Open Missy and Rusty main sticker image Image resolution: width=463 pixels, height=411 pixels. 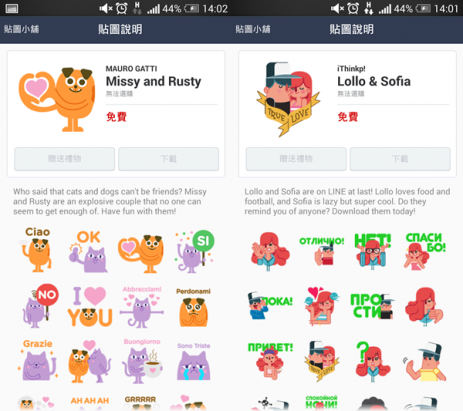click(56, 99)
